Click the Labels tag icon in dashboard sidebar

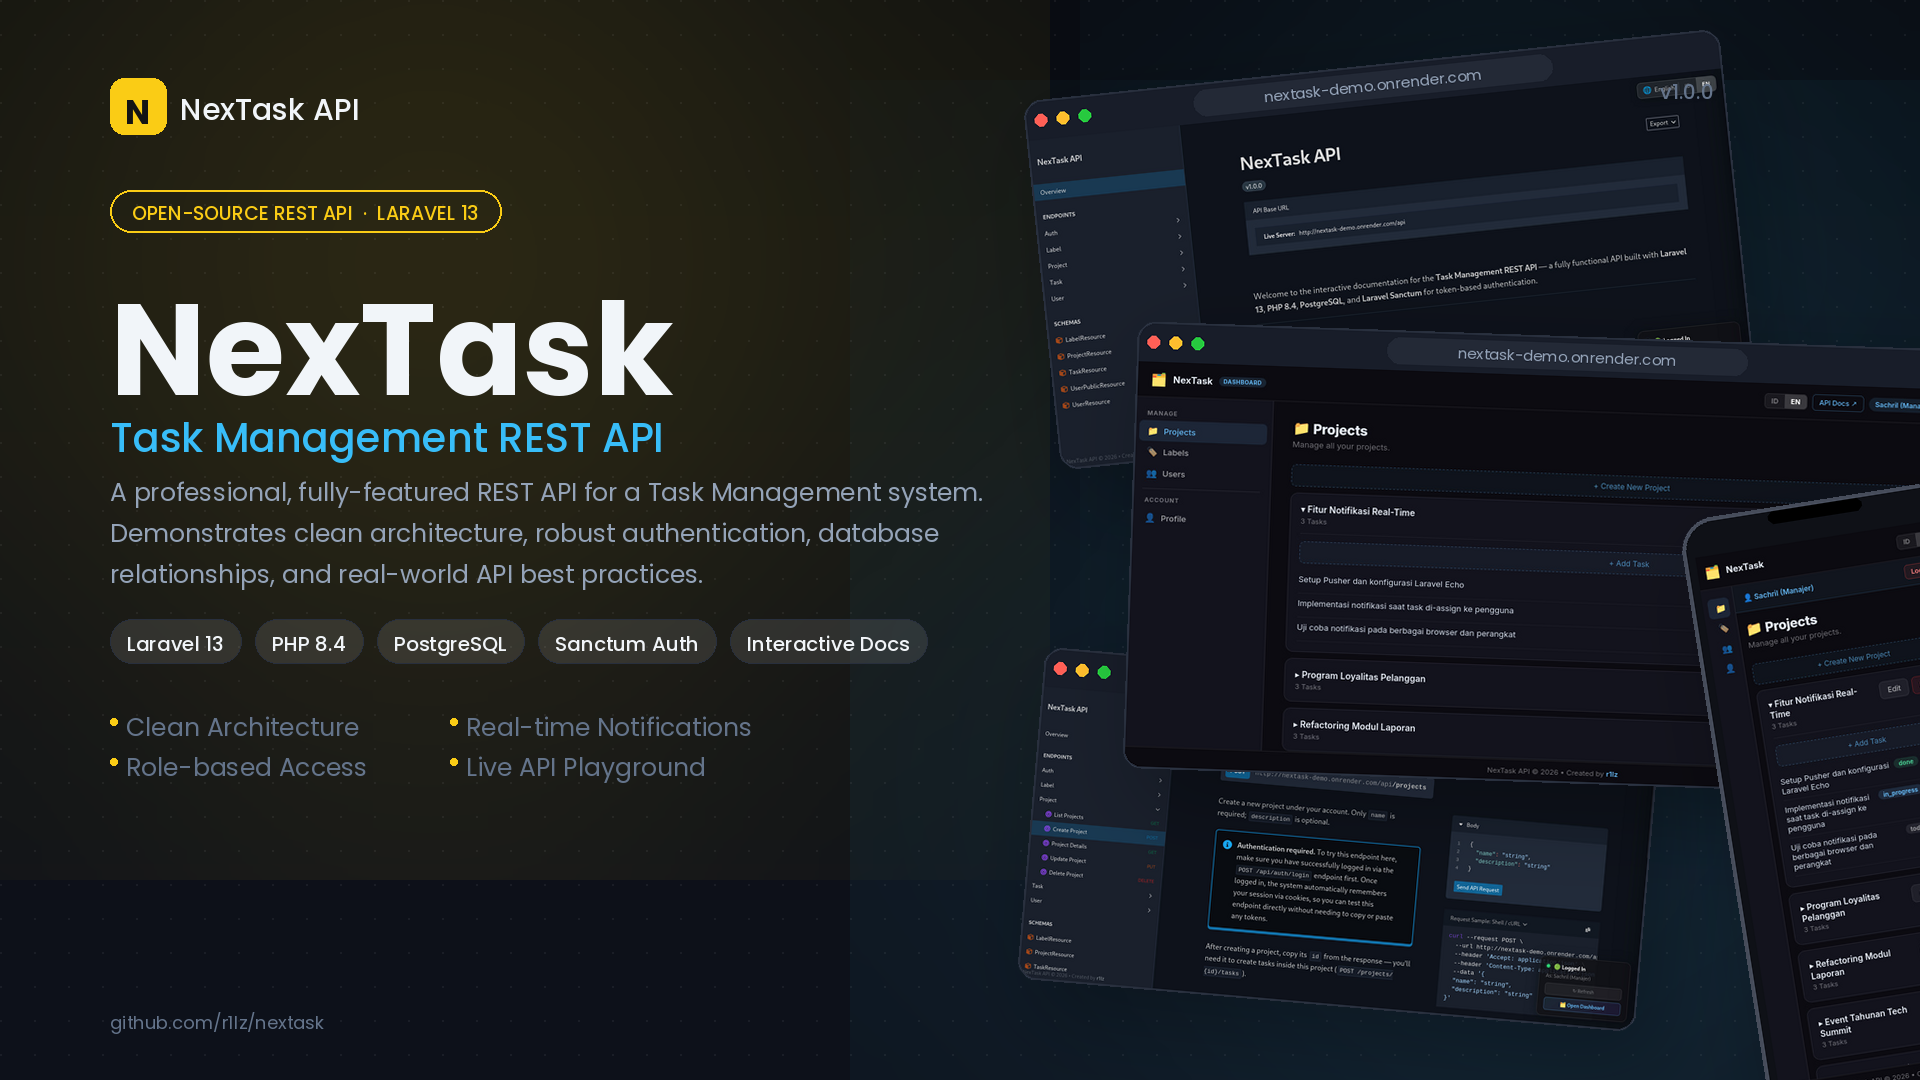click(1153, 452)
